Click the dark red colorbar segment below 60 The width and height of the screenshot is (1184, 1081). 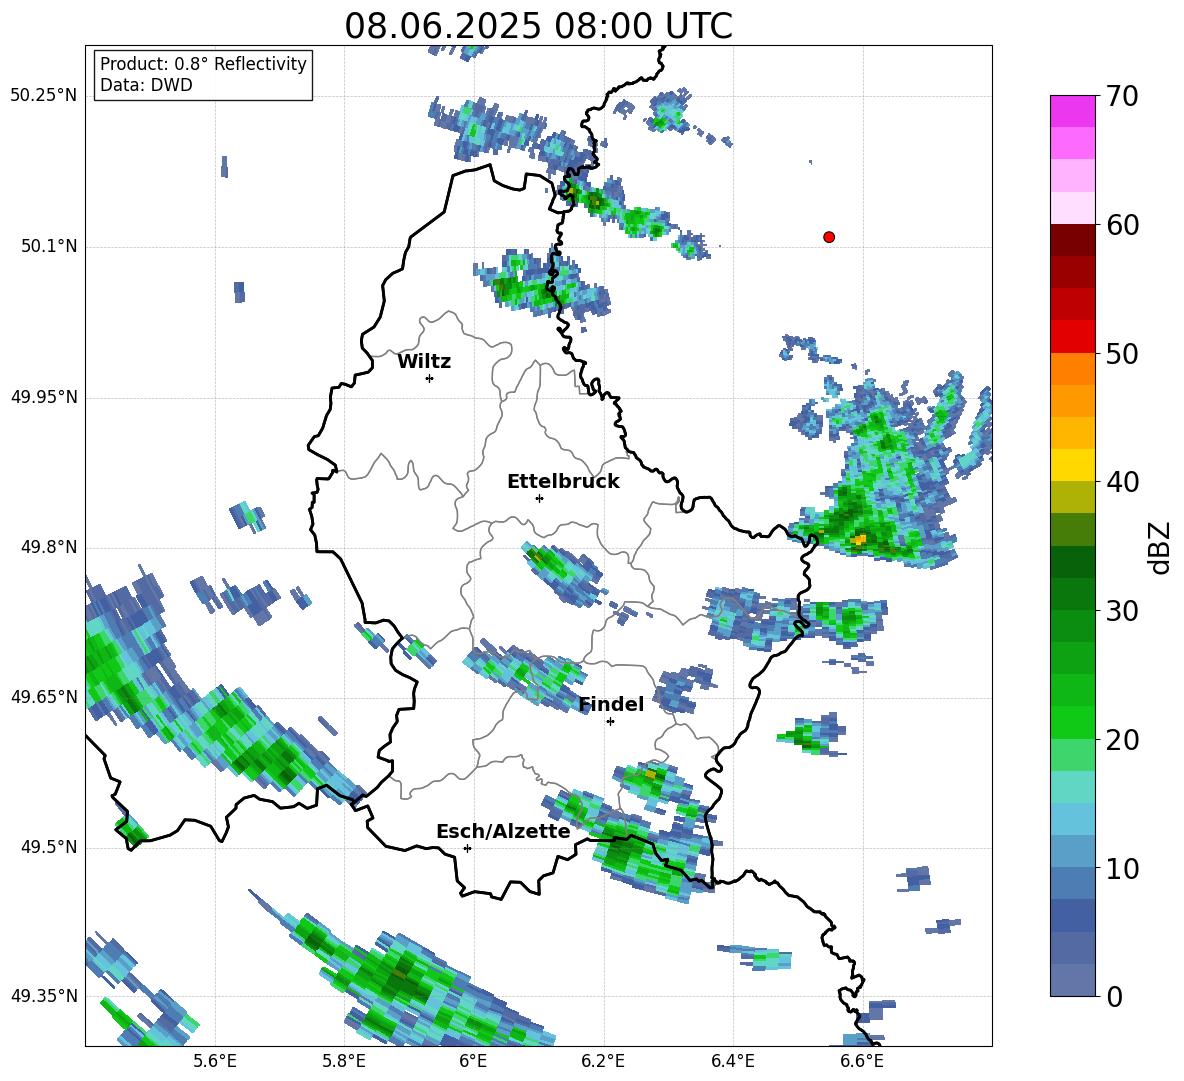[1072, 240]
